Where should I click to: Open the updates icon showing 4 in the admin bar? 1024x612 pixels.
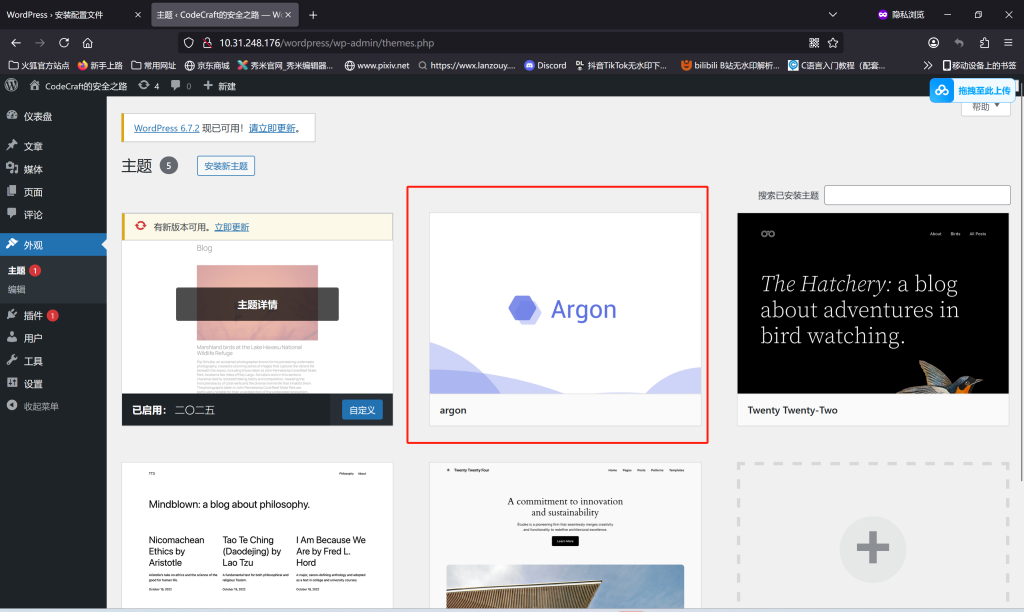148,86
